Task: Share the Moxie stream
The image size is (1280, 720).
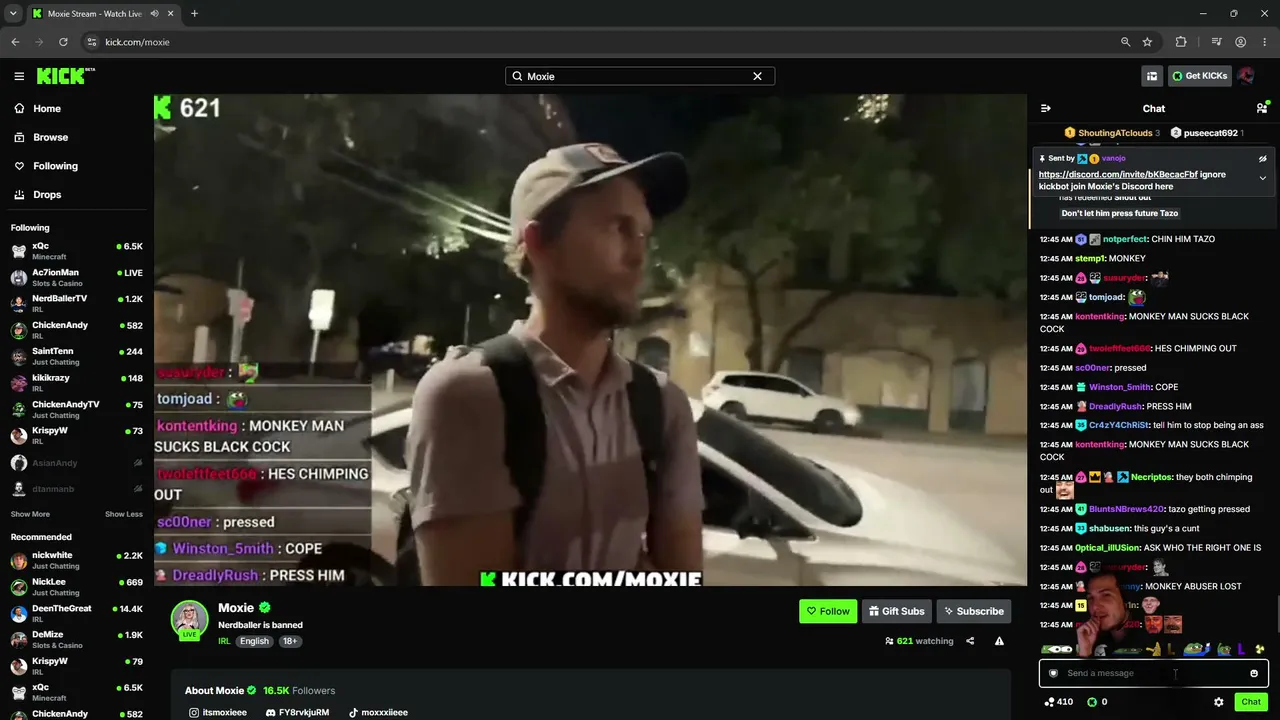Action: [x=970, y=641]
